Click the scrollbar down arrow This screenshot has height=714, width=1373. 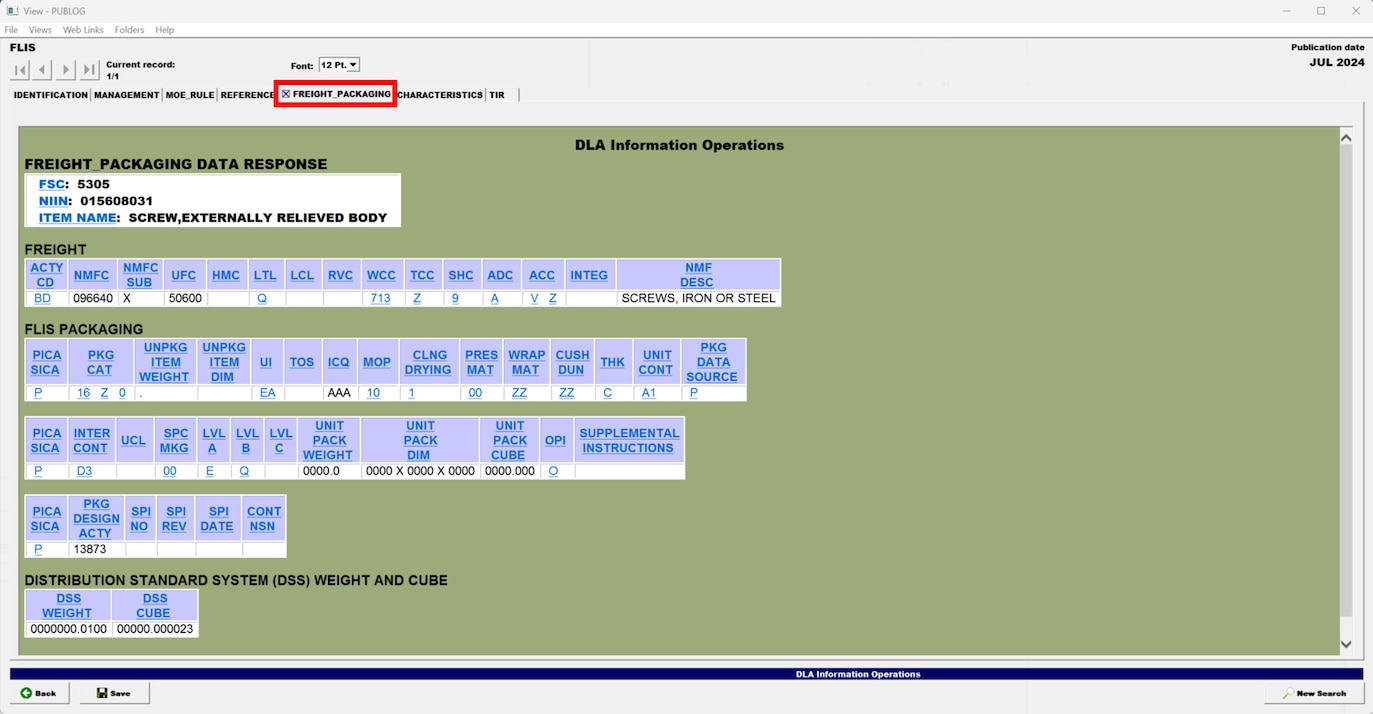[x=1346, y=645]
